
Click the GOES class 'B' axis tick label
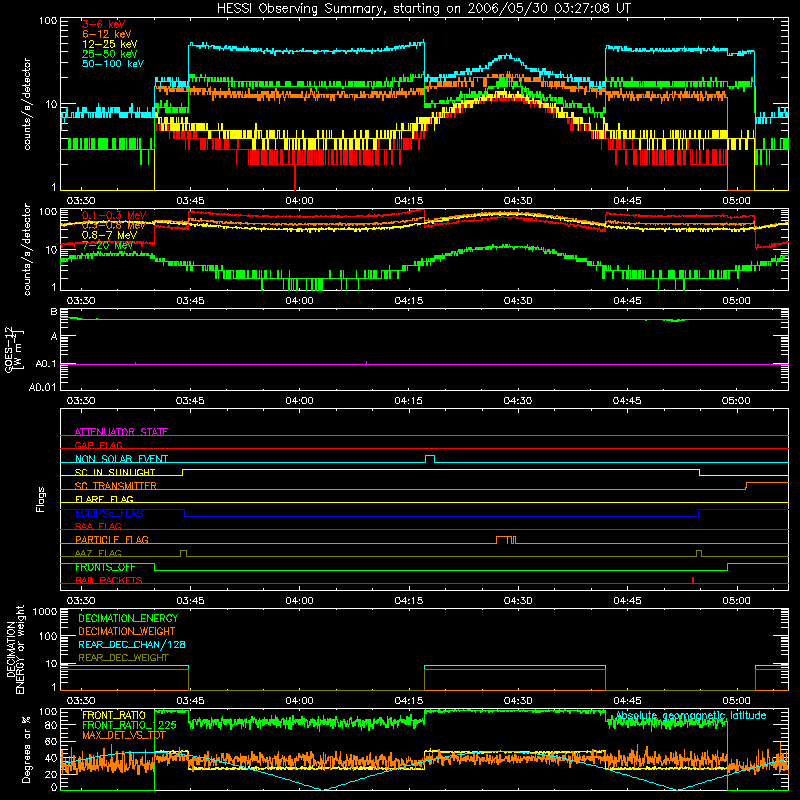coord(54,312)
